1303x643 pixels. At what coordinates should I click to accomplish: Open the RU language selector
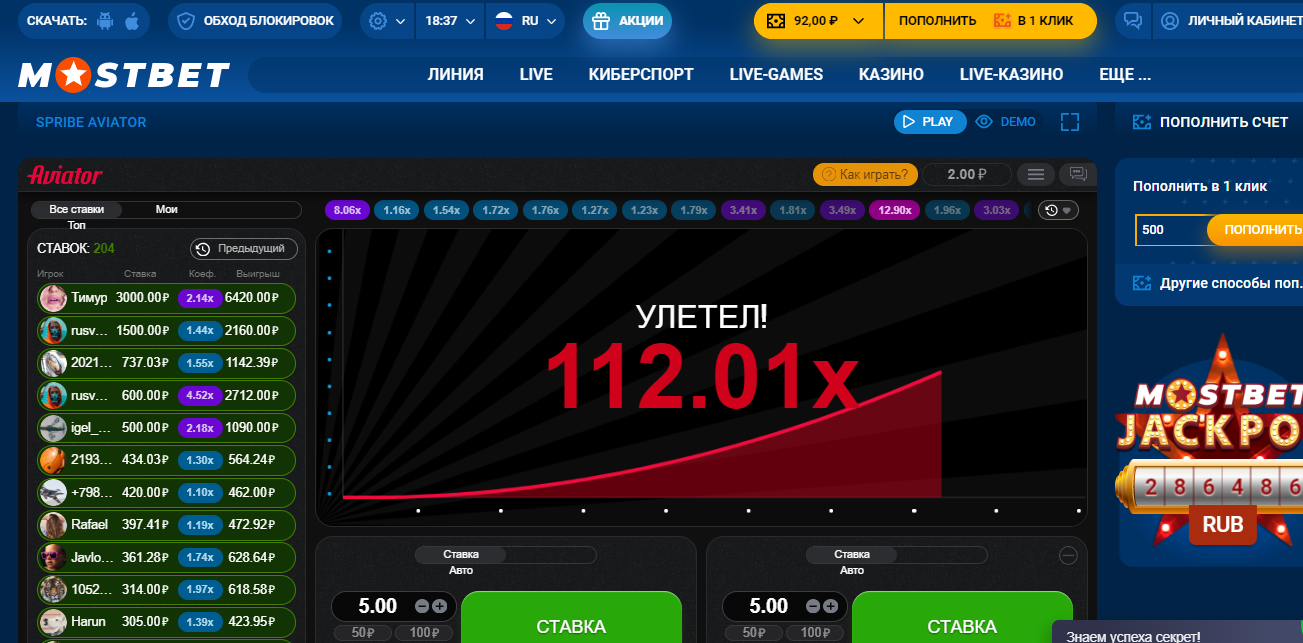tap(526, 20)
